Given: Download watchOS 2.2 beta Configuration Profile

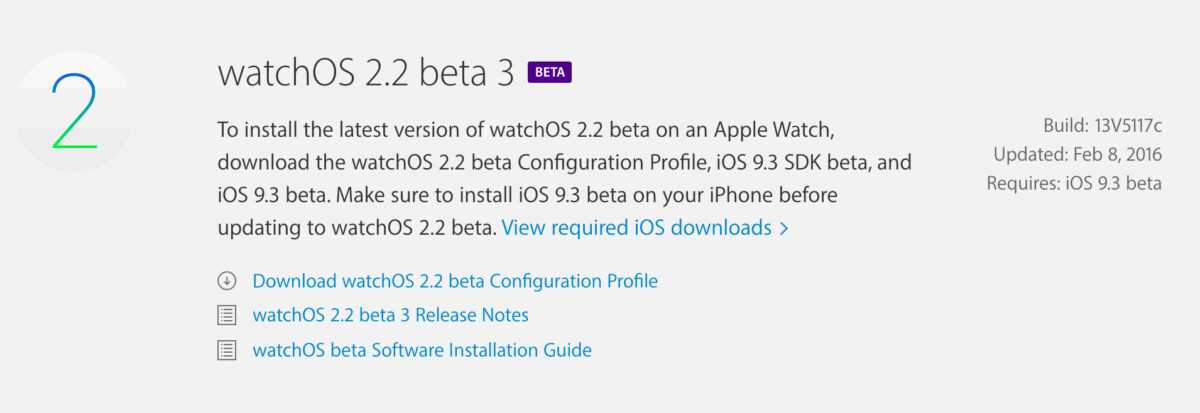Looking at the screenshot, I should click(x=455, y=281).
